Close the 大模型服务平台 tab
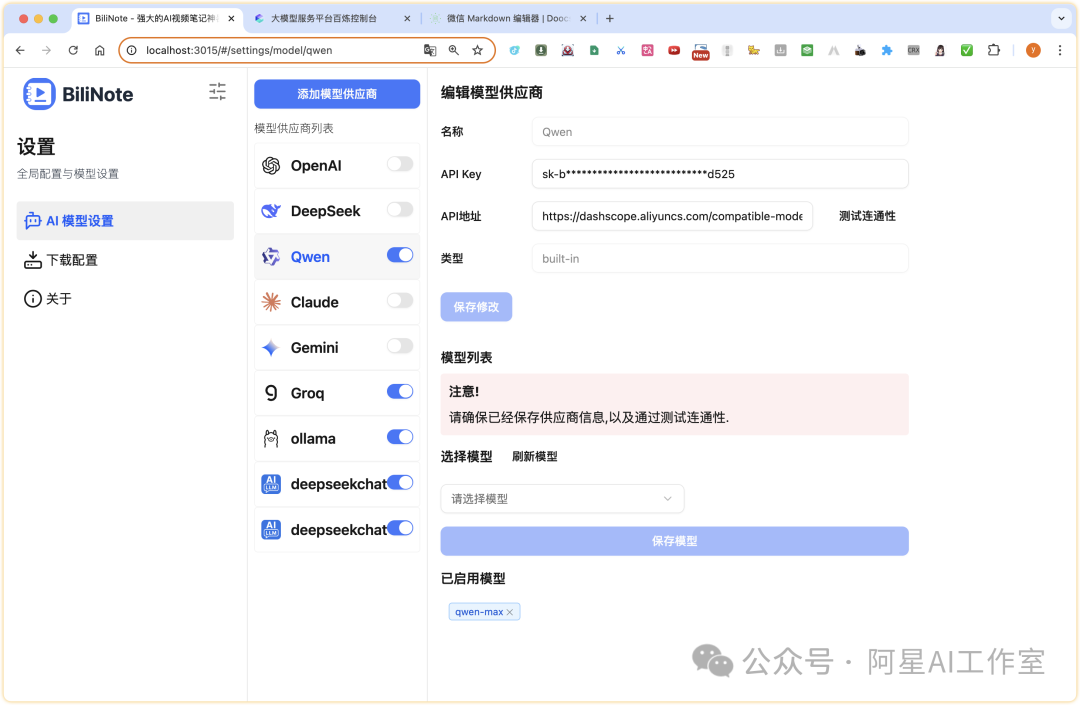This screenshot has width=1080, height=705. (407, 19)
